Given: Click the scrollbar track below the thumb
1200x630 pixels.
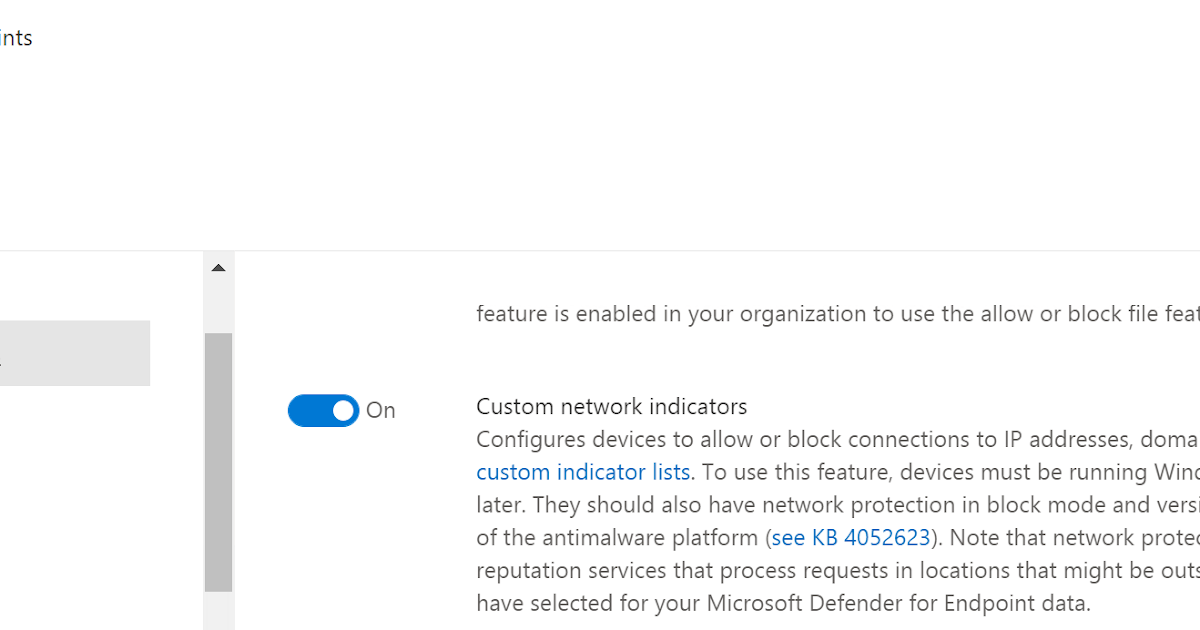Looking at the screenshot, I should point(217,610).
